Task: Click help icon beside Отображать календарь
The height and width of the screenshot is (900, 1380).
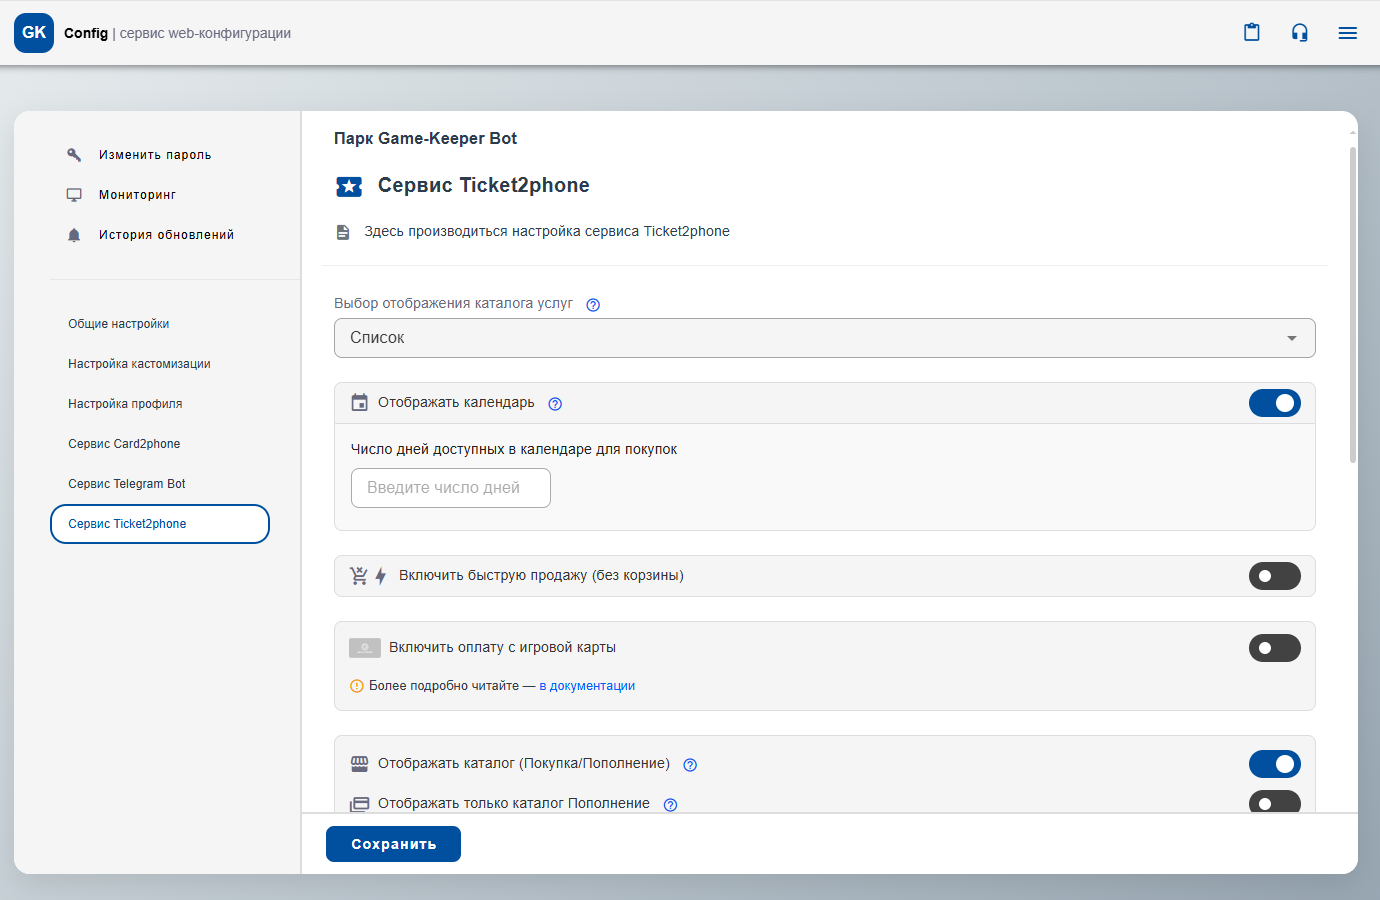Action: pos(555,404)
